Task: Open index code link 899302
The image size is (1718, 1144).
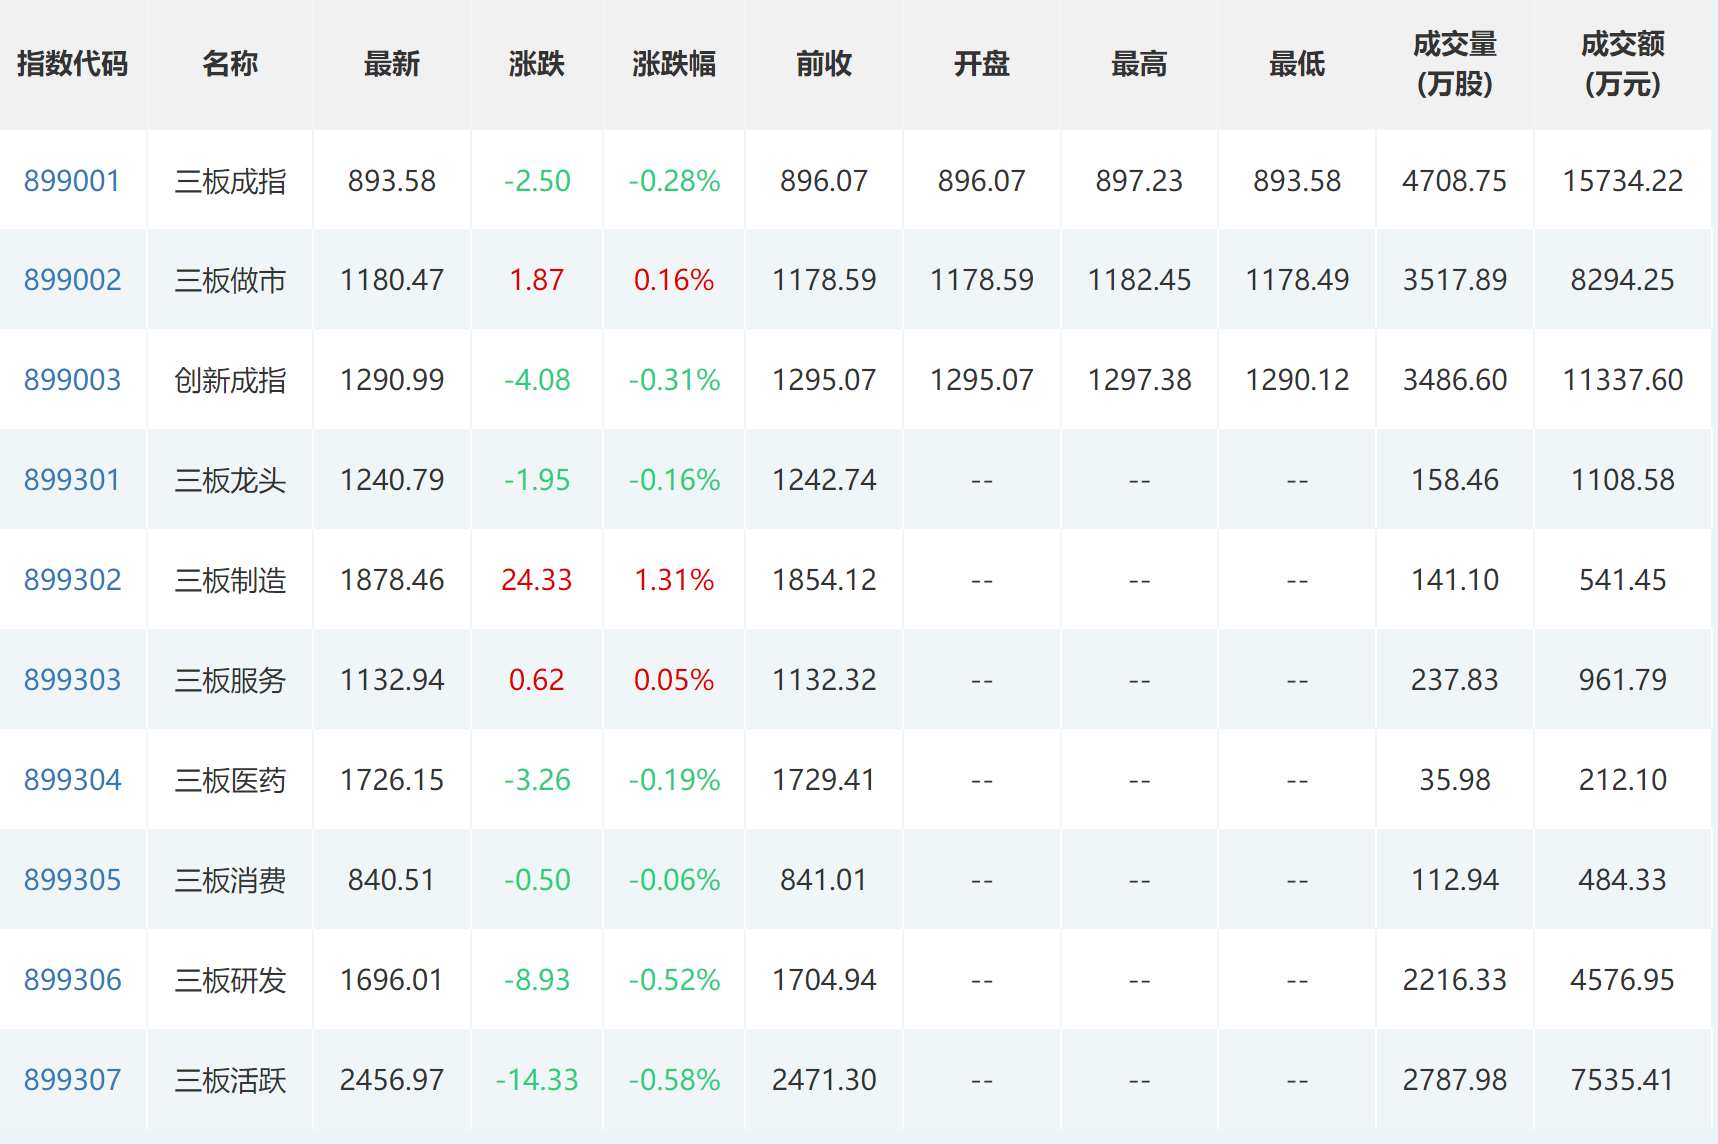Action: tap(72, 580)
